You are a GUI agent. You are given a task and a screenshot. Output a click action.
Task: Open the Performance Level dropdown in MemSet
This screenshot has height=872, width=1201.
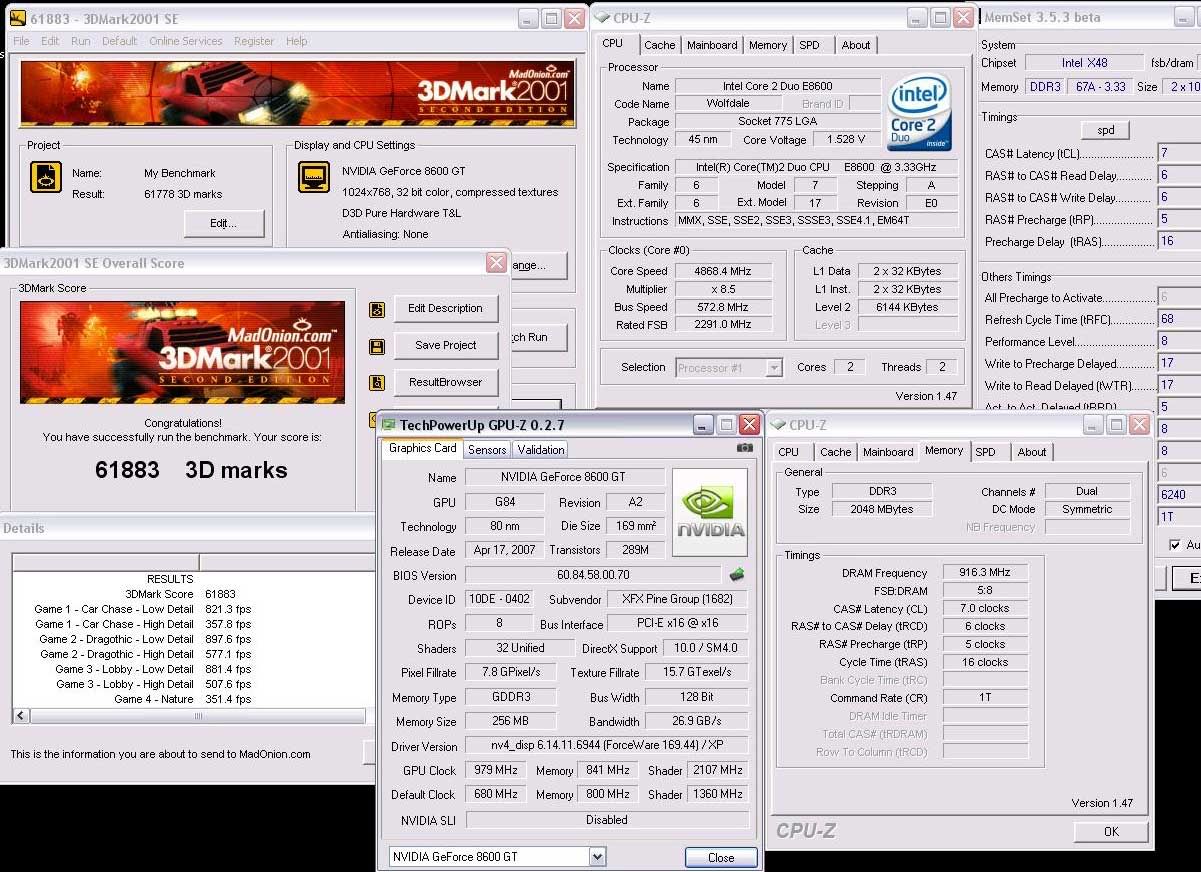click(1179, 341)
